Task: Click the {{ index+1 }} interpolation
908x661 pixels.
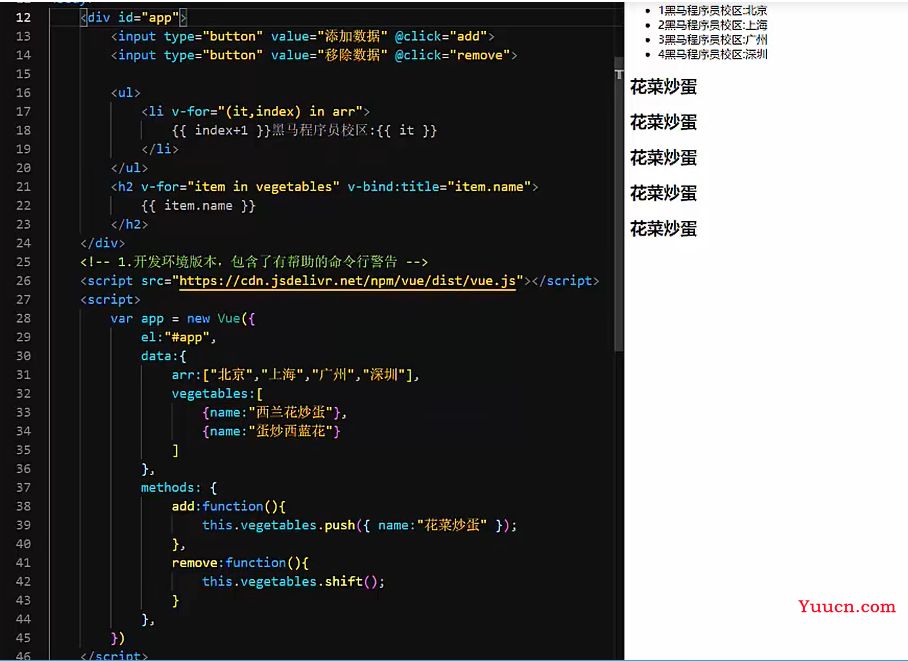Action: tap(221, 130)
